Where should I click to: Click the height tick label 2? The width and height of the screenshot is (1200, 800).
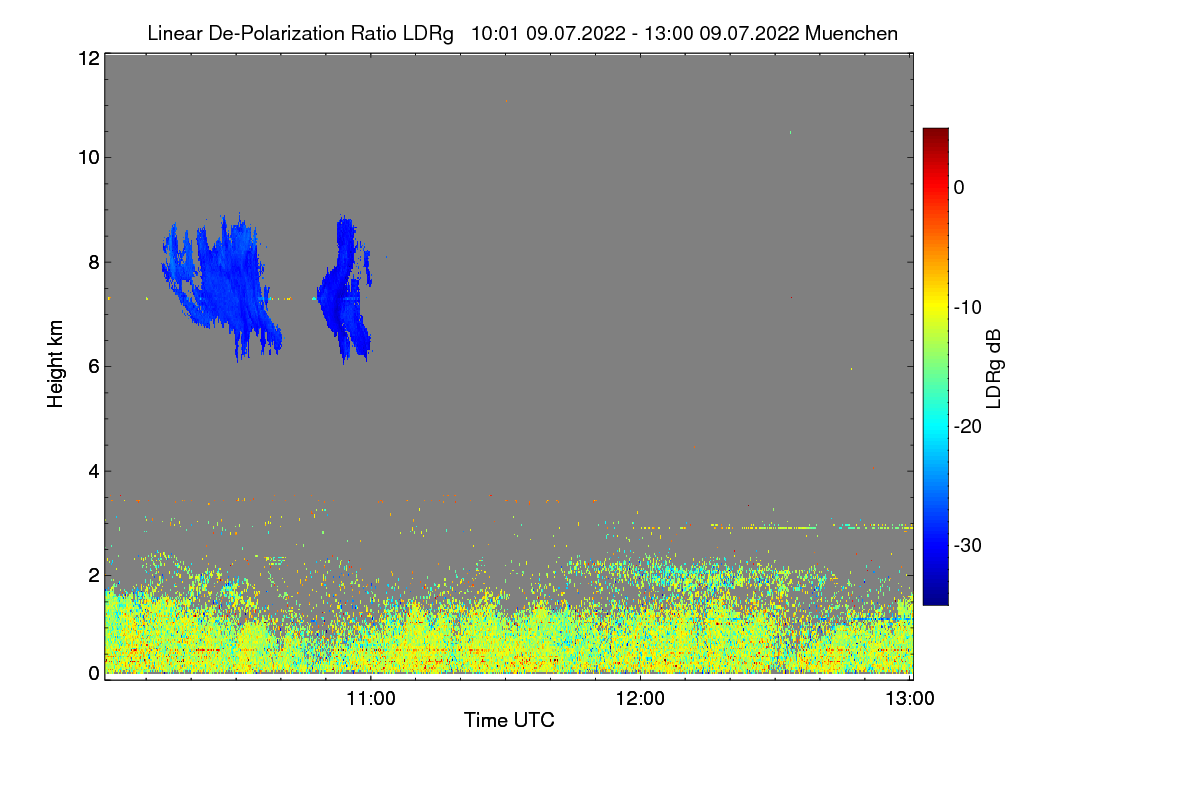[x=93, y=575]
